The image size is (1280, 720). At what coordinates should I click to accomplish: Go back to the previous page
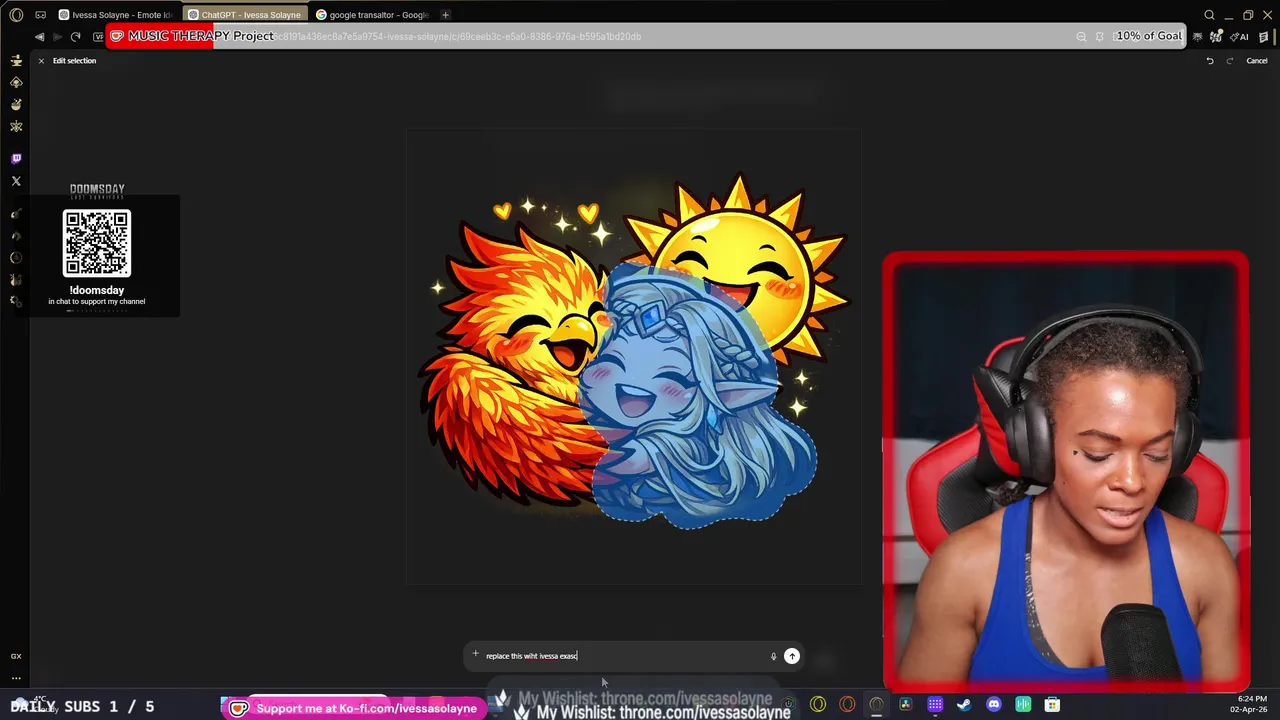[x=39, y=37]
